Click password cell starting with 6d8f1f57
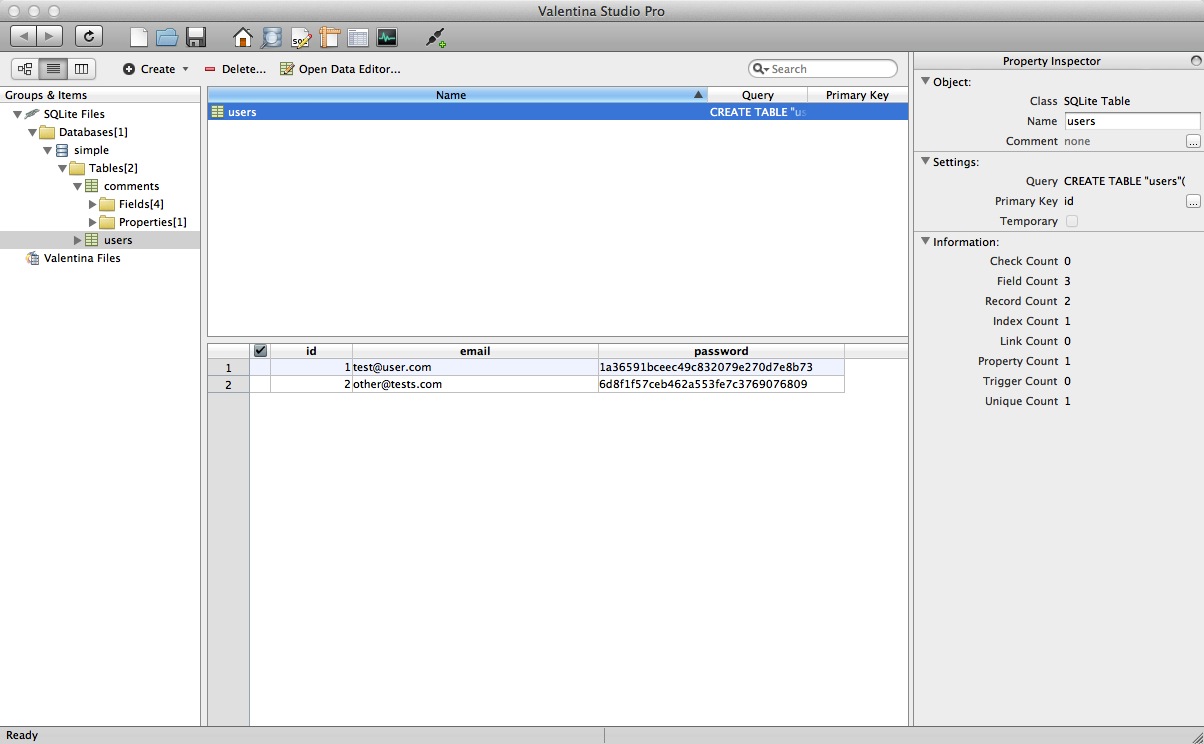This screenshot has height=744, width=1204. click(x=721, y=384)
